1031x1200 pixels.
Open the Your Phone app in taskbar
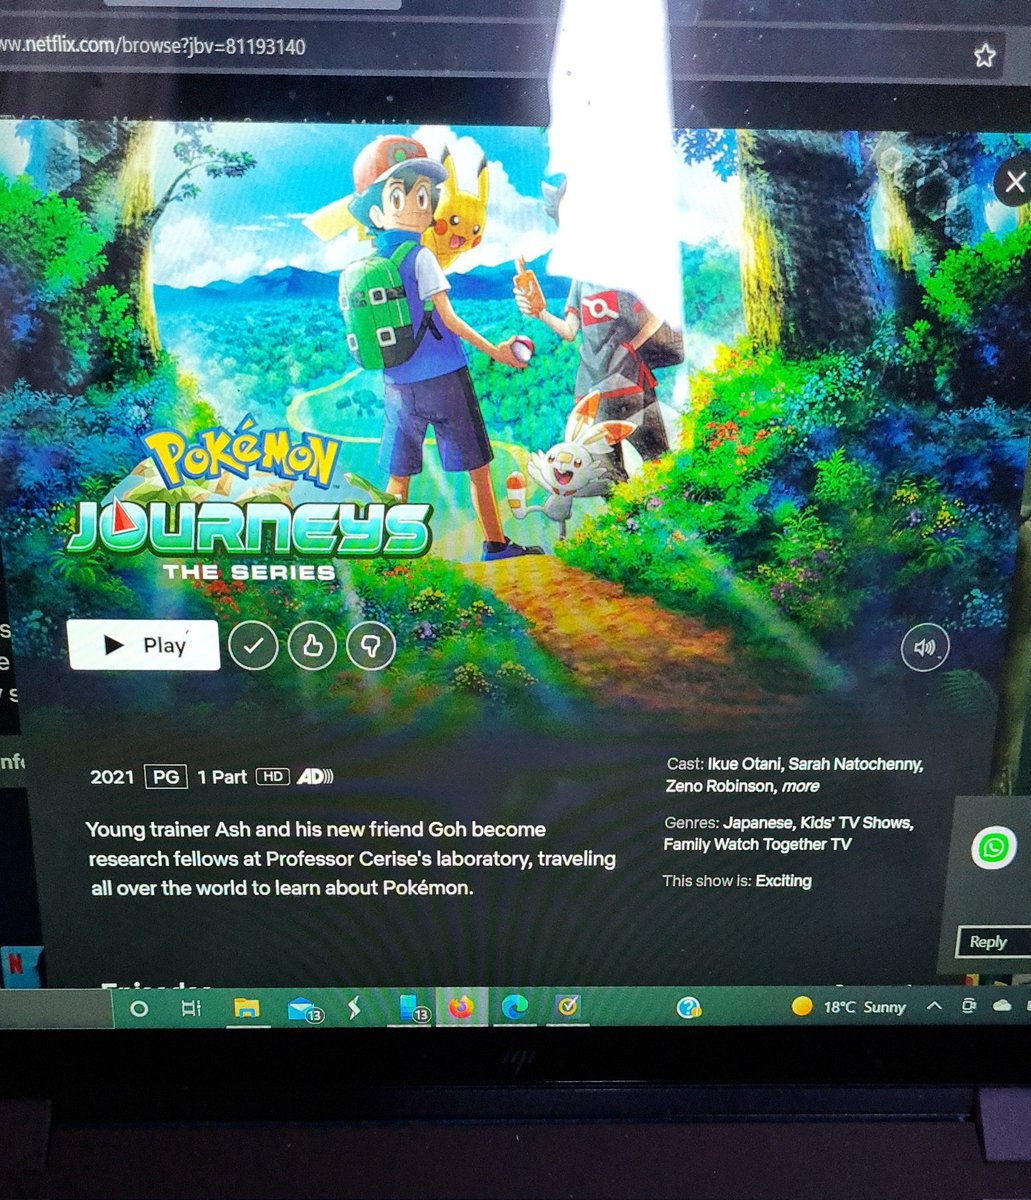tap(414, 1009)
